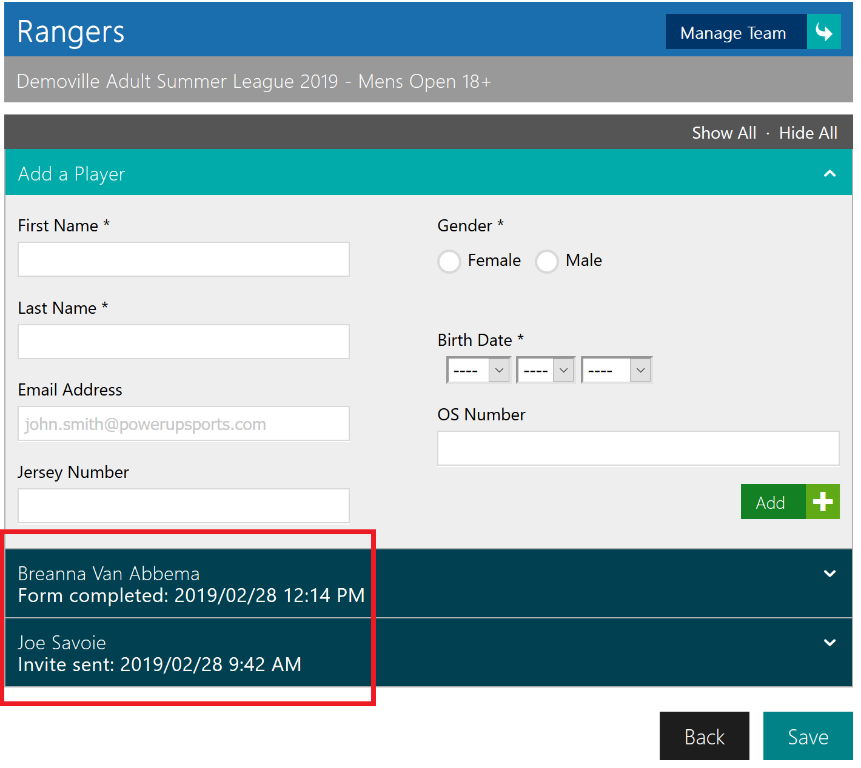
Task: Click the Rangers team title
Action: coord(71,32)
